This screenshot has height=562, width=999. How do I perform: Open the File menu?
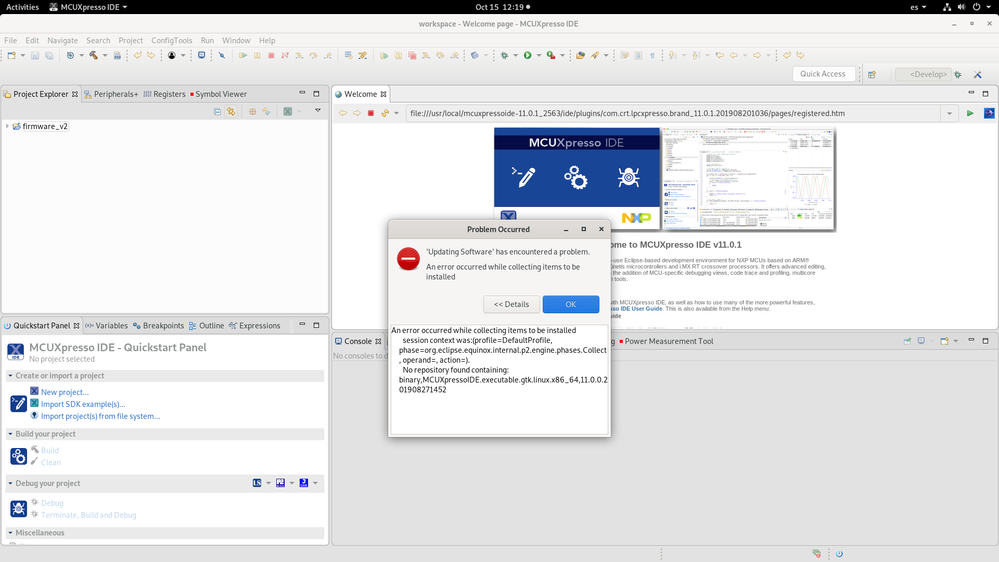pyautogui.click(x=11, y=40)
